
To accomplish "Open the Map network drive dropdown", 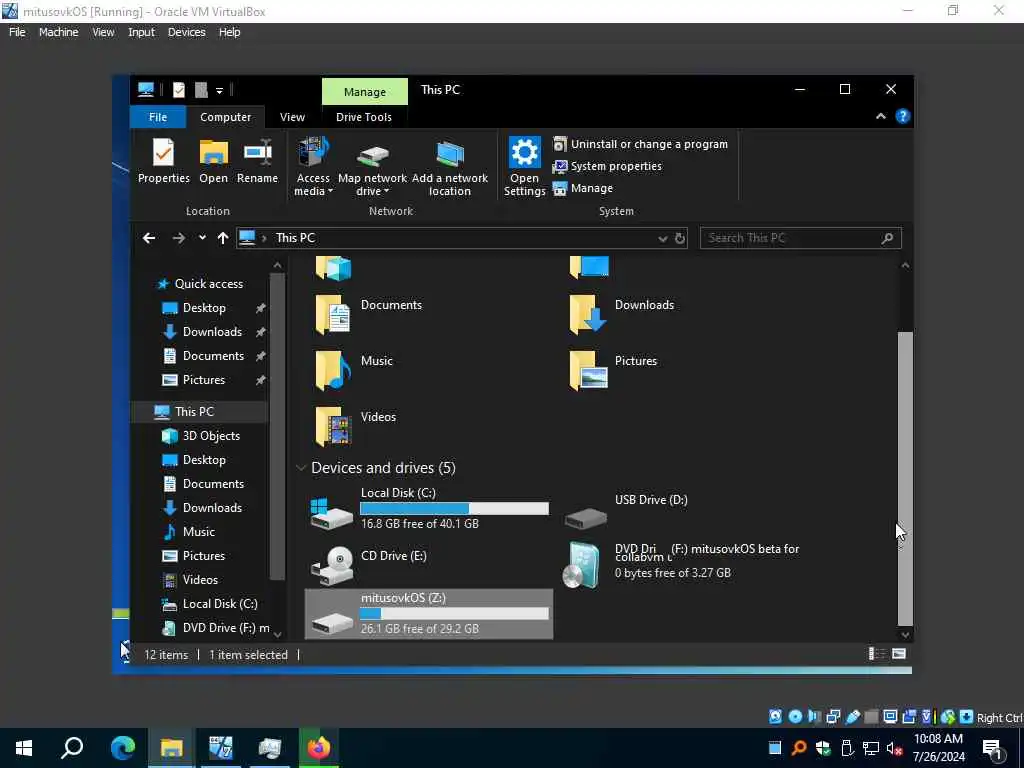I will coord(372,167).
